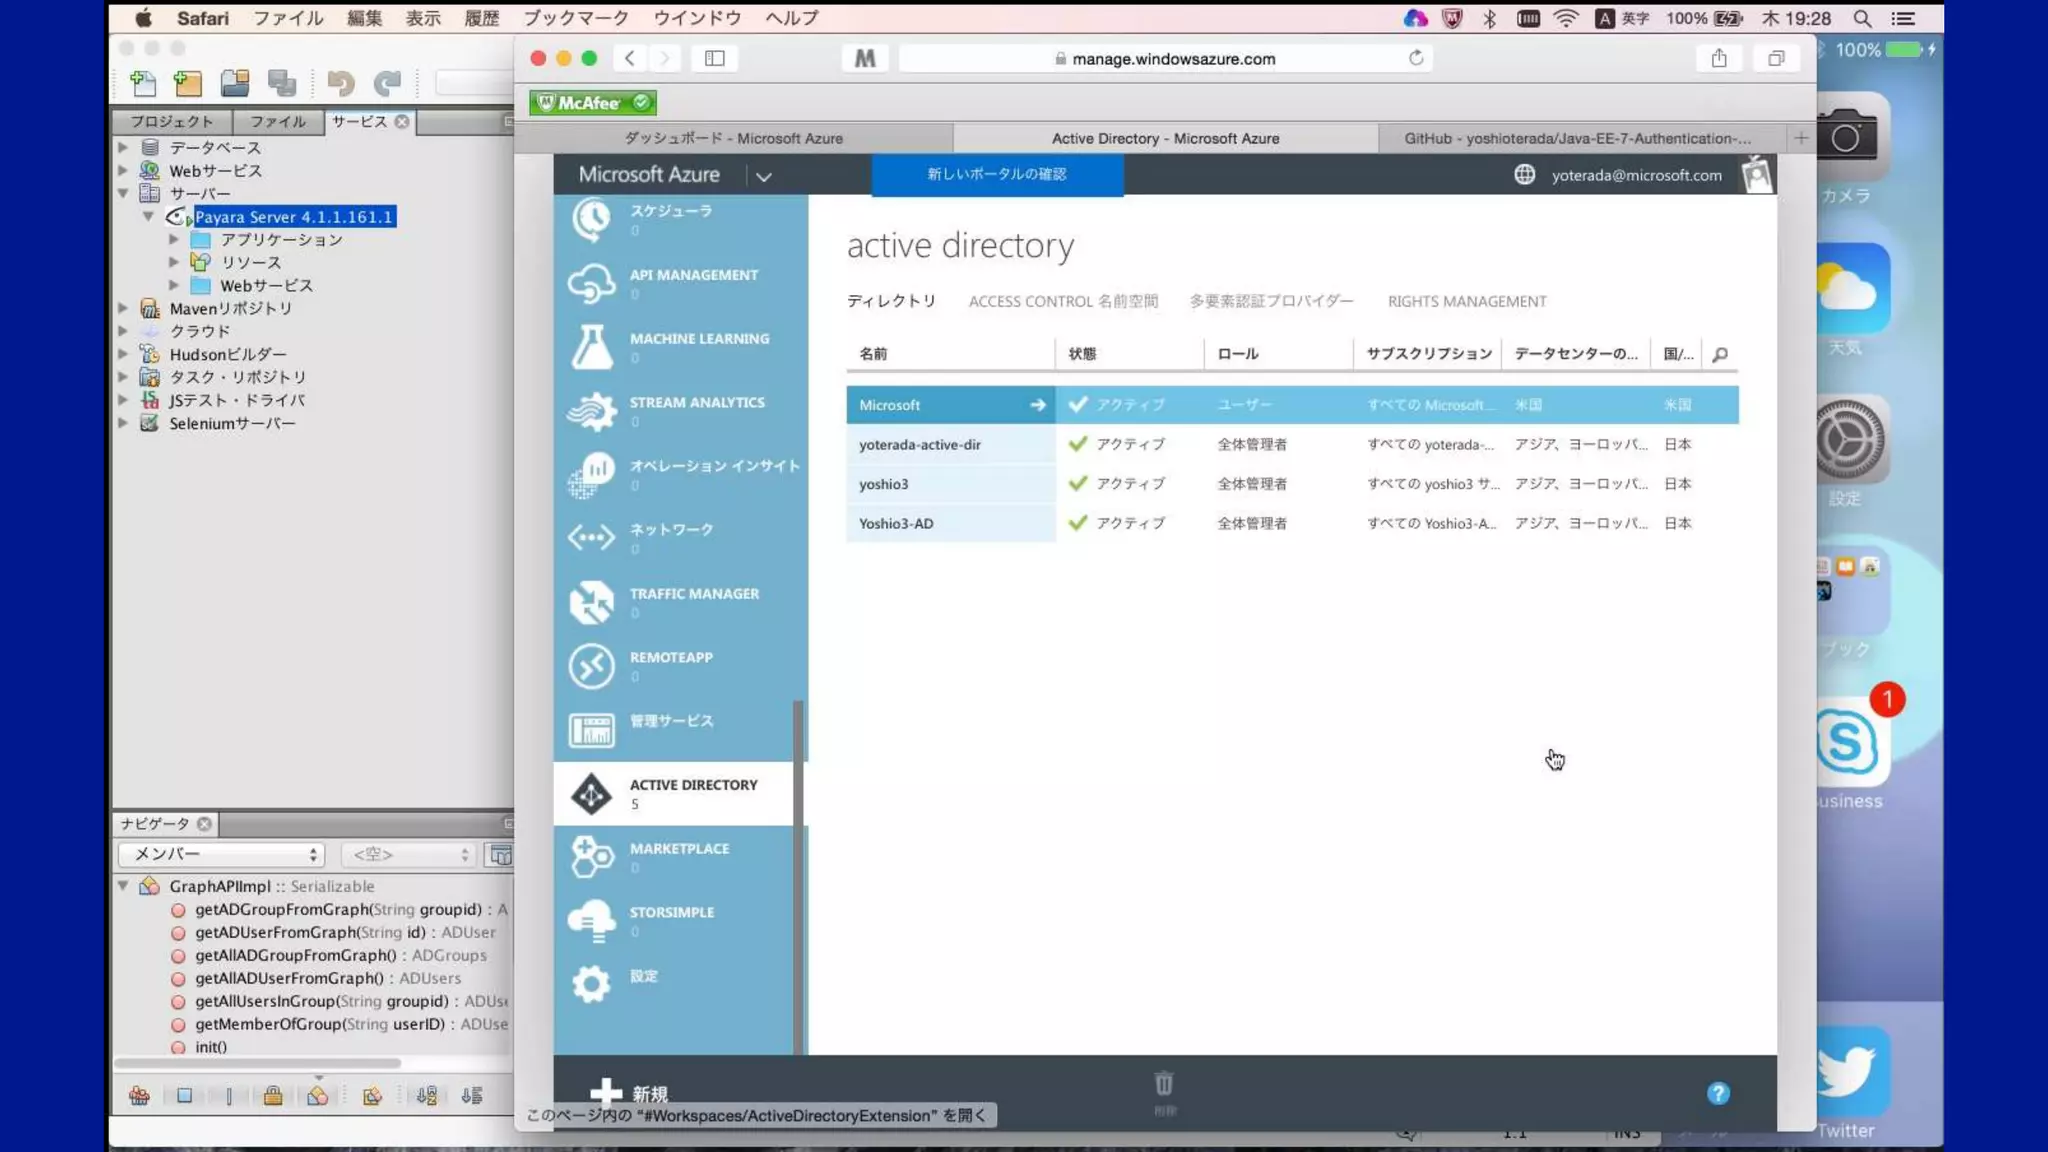Open Machine Learning in Azure sidebar

point(698,340)
